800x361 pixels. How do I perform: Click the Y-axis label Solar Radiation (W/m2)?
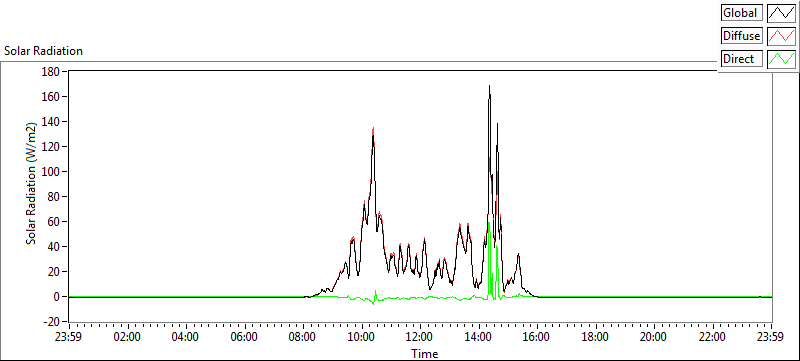coord(32,184)
